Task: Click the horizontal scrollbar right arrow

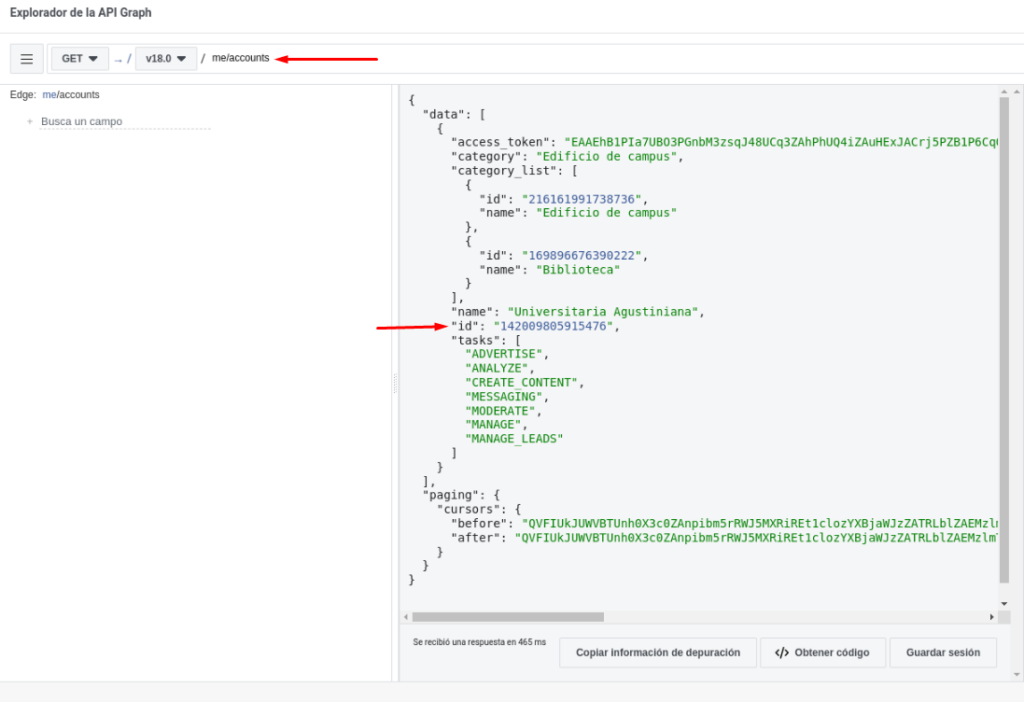Action: click(992, 617)
